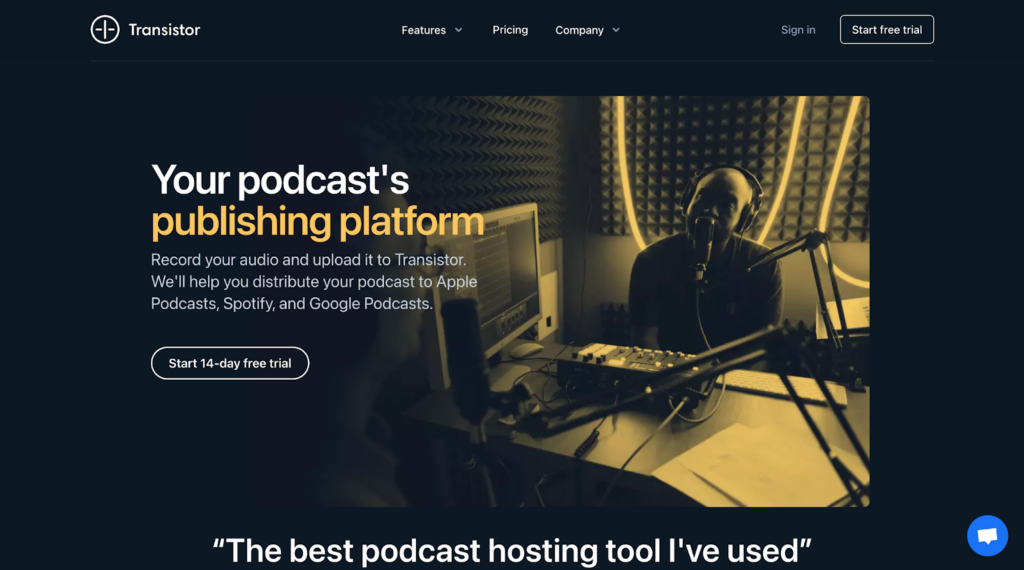
Task: Click the Sign in link
Action: click(798, 30)
